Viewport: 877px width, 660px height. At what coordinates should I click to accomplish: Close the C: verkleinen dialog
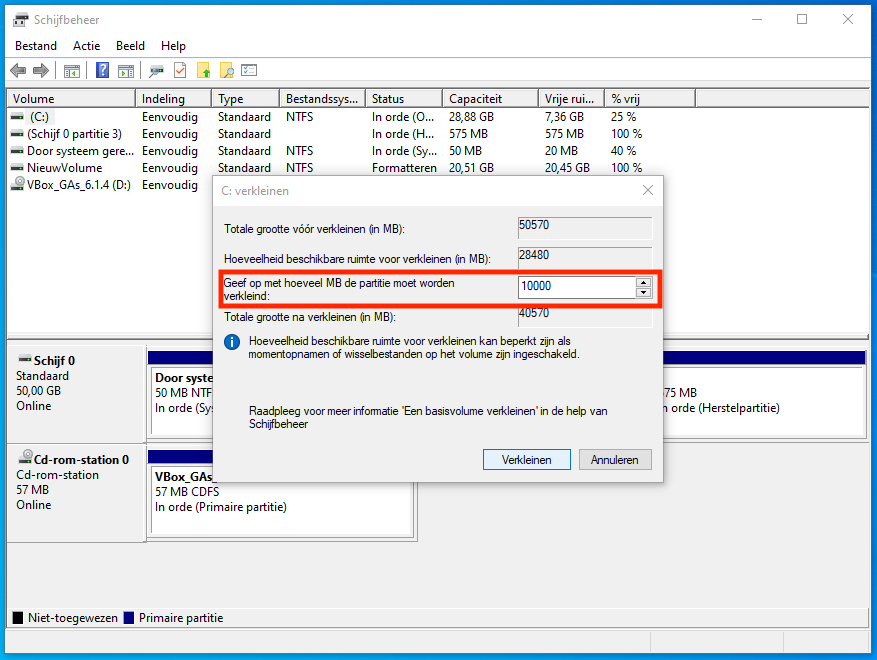click(648, 190)
